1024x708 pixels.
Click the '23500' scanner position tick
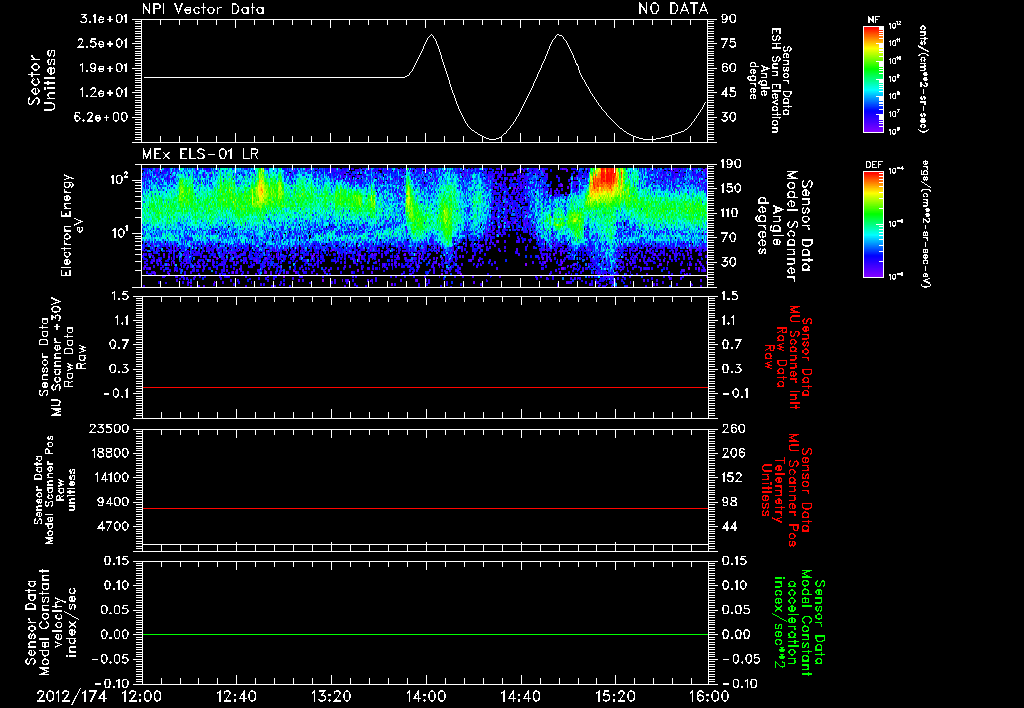coord(108,428)
